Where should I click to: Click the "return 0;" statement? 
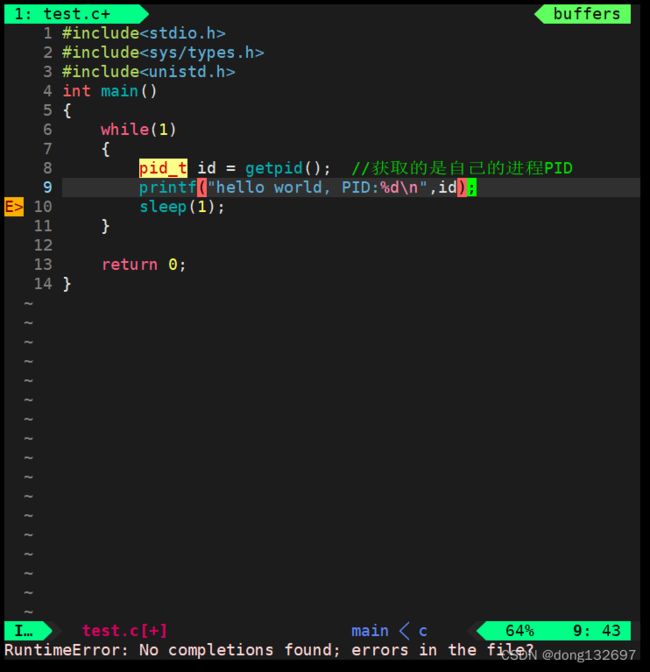[x=144, y=264]
